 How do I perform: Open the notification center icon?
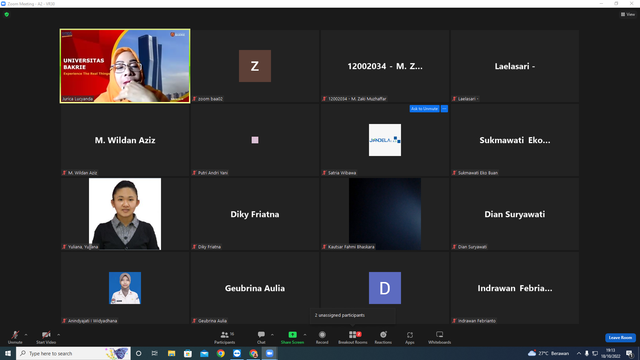[x=630, y=353]
